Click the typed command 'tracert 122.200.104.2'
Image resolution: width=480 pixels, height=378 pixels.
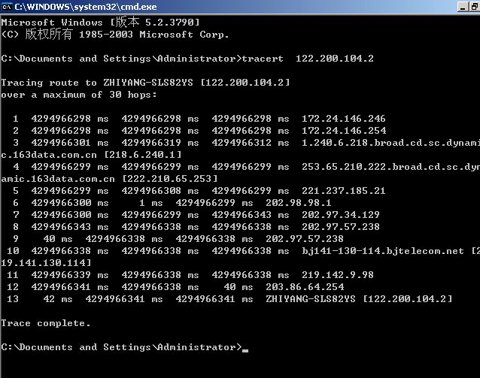[308, 59]
